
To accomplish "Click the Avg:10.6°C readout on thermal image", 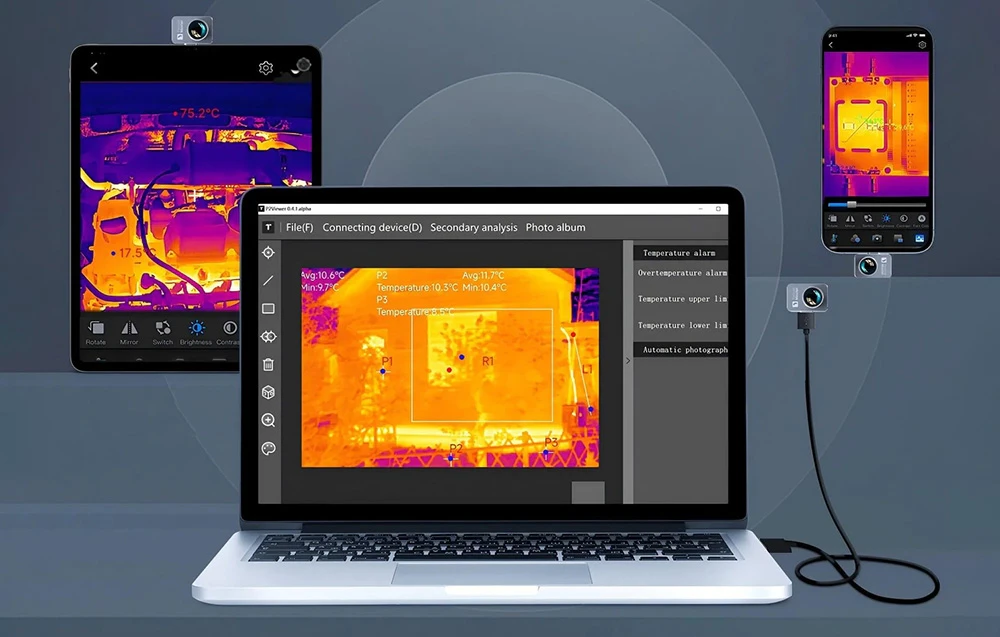I will [x=323, y=275].
